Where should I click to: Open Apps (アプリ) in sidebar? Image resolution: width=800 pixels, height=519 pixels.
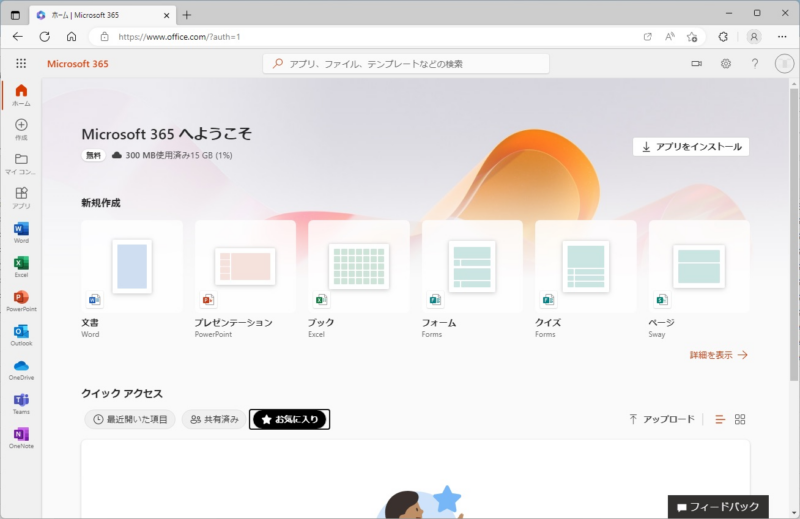pos(21,197)
